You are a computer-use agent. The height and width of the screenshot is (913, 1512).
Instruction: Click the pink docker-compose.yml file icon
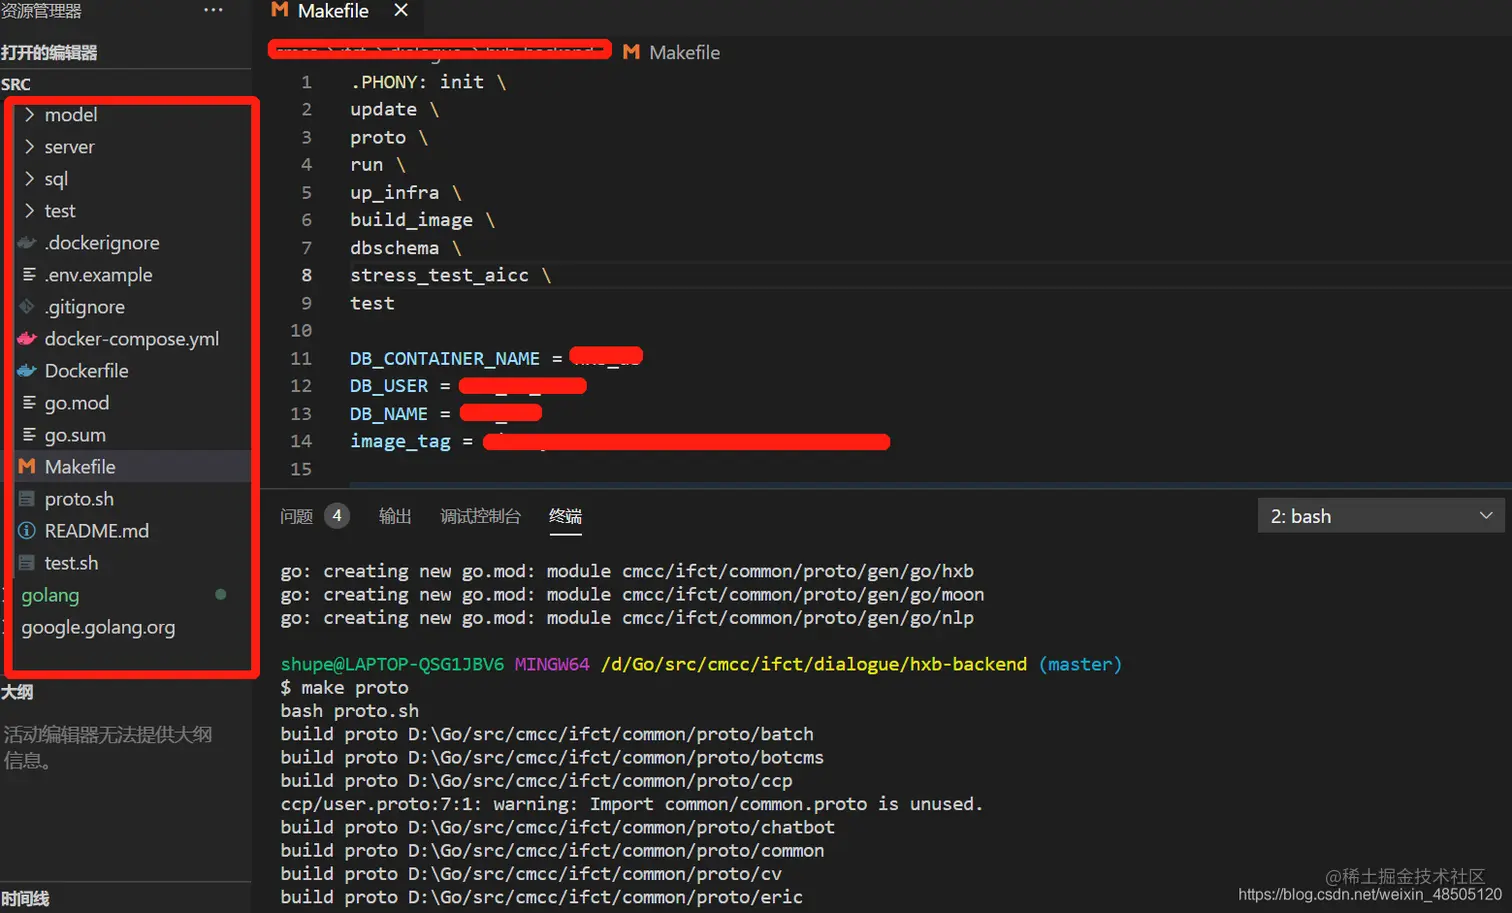(x=27, y=339)
